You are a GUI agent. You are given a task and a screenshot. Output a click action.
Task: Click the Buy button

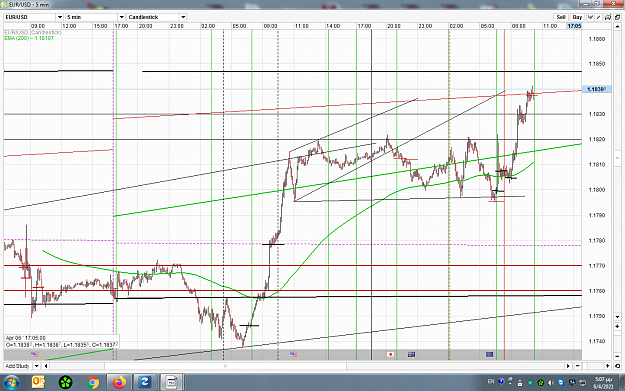pyautogui.click(x=577, y=17)
